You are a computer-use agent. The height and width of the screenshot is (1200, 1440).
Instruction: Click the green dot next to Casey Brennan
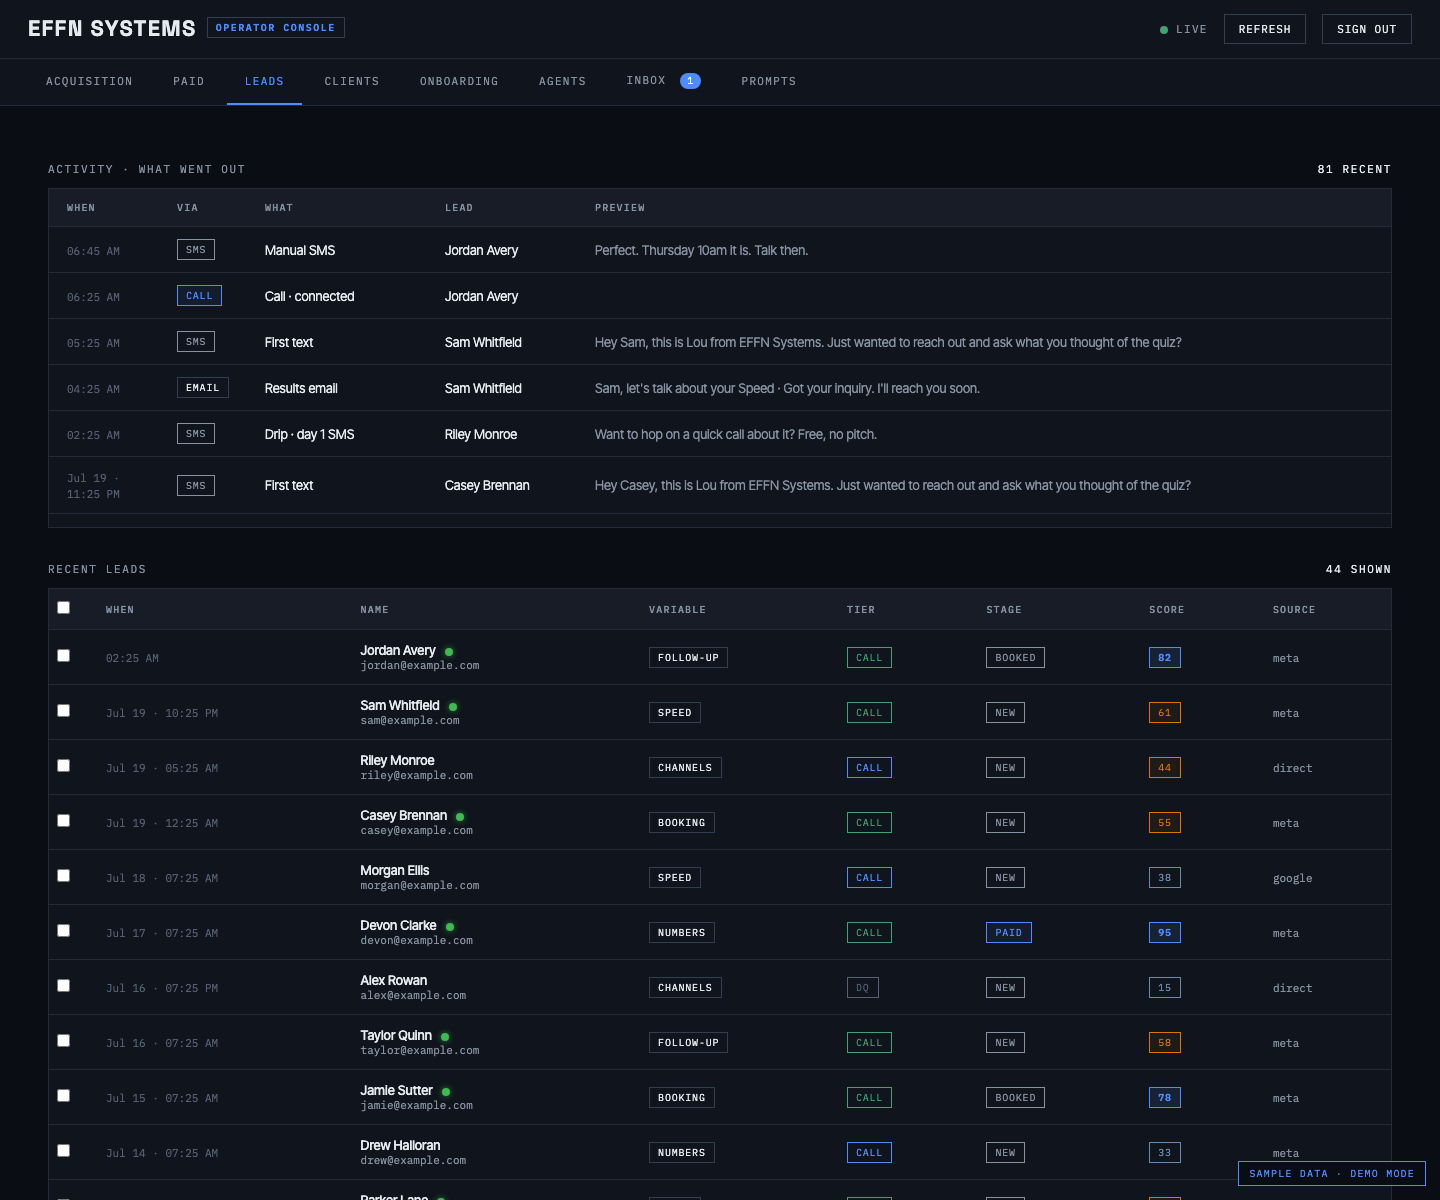(x=460, y=817)
